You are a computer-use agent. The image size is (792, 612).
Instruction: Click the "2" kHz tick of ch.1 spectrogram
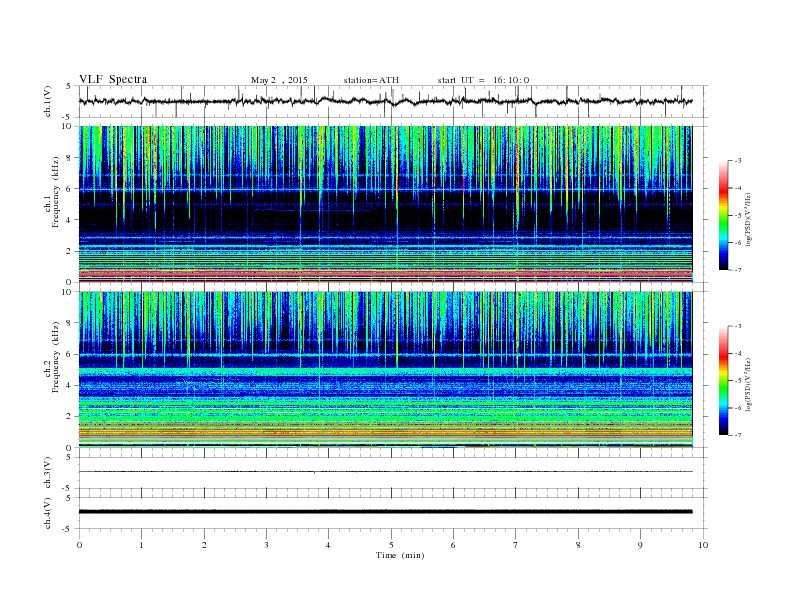click(69, 251)
